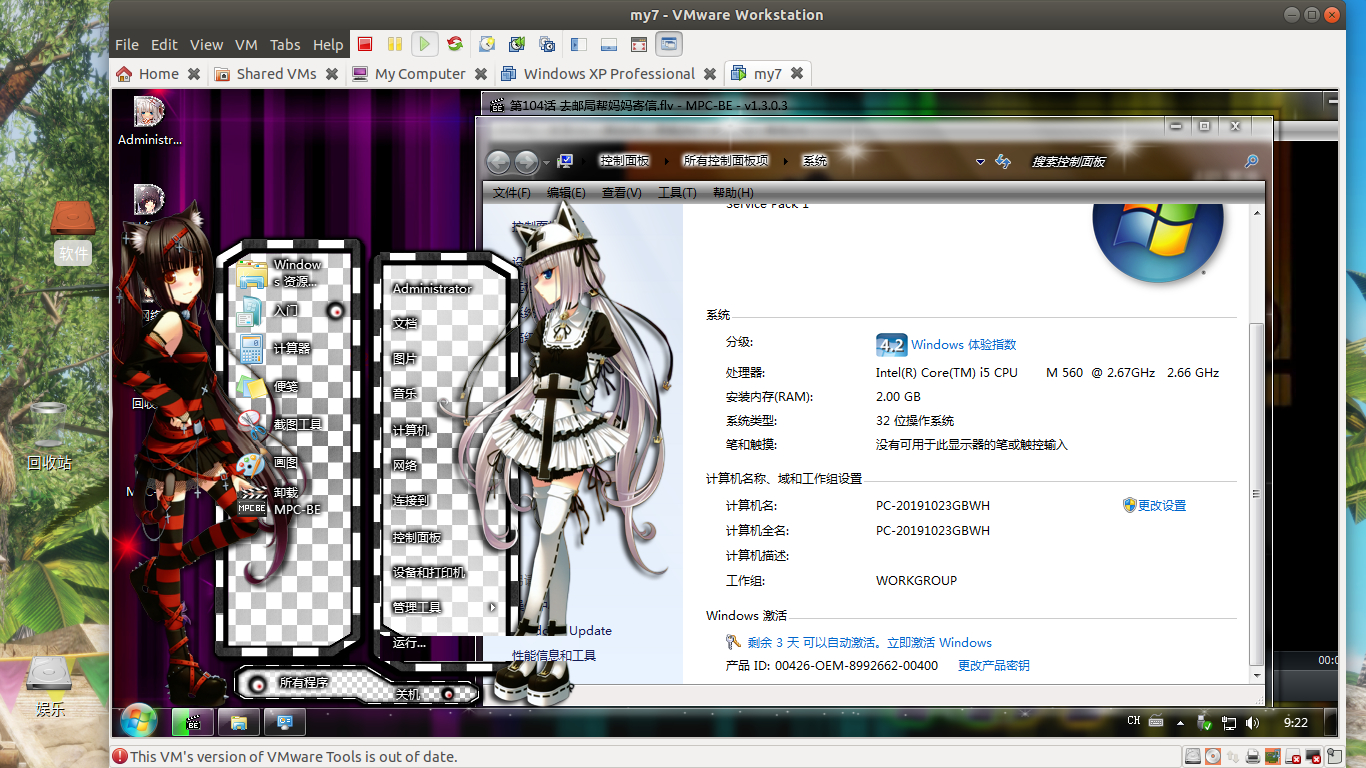Viewport: 1366px width, 768px height.
Task: Click the 立即激活 Windows activation link
Action: click(x=938, y=643)
